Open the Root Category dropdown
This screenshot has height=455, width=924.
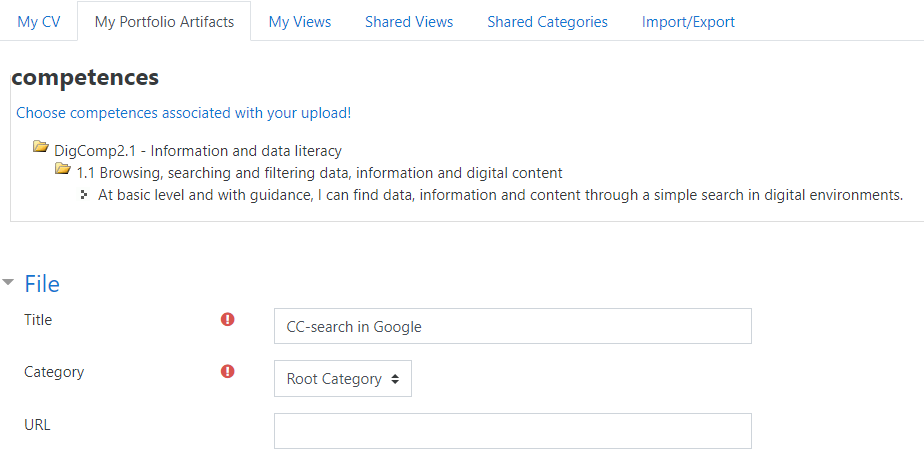click(342, 378)
